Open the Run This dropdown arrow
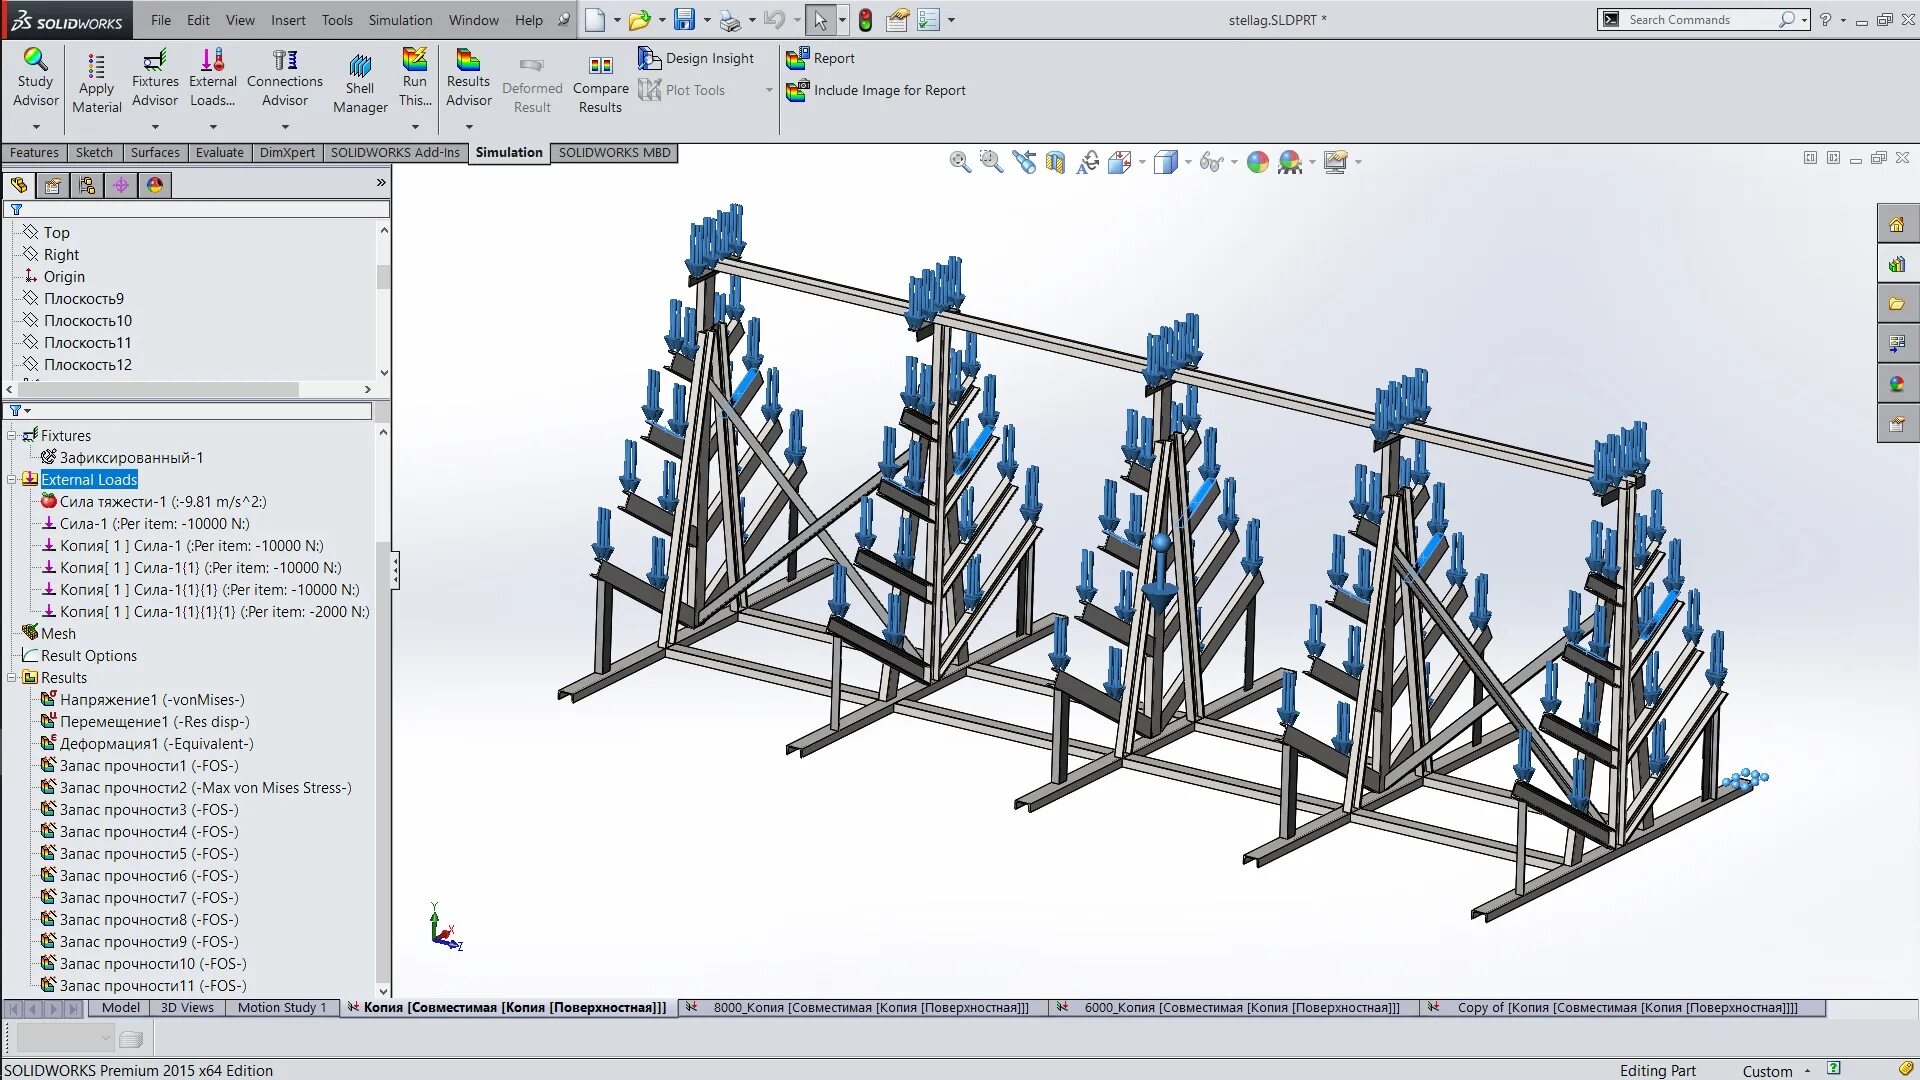 (415, 127)
